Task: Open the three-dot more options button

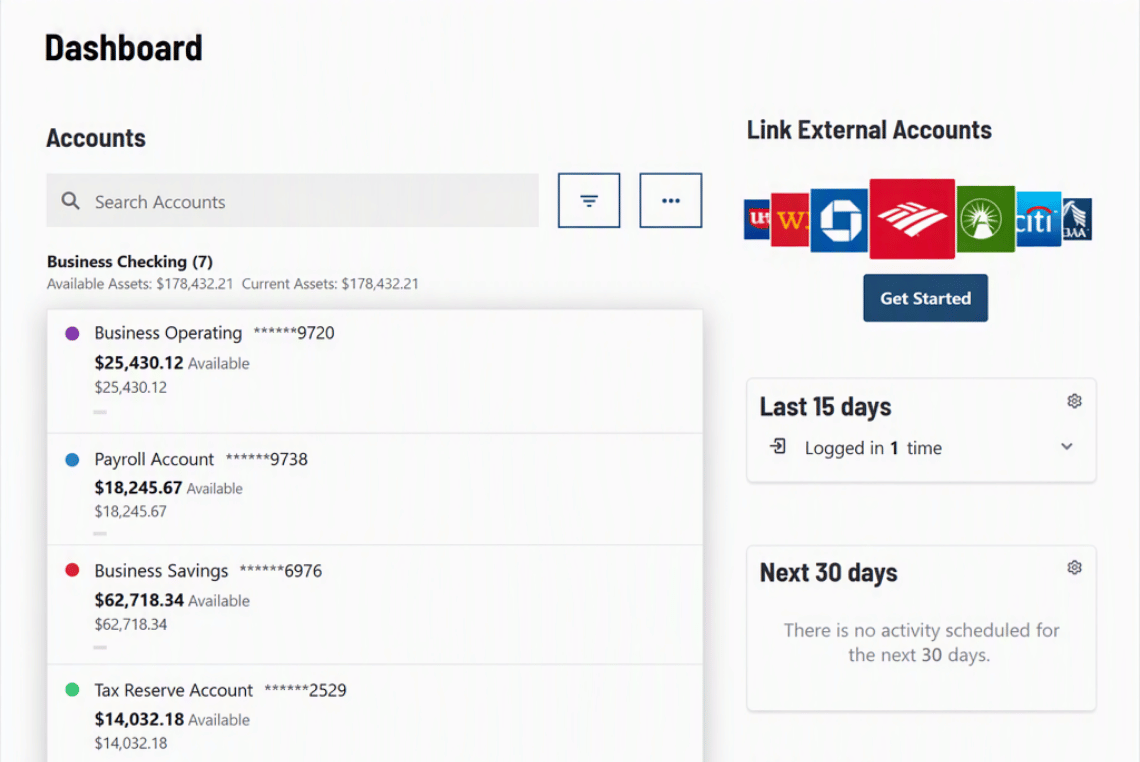Action: coord(670,200)
